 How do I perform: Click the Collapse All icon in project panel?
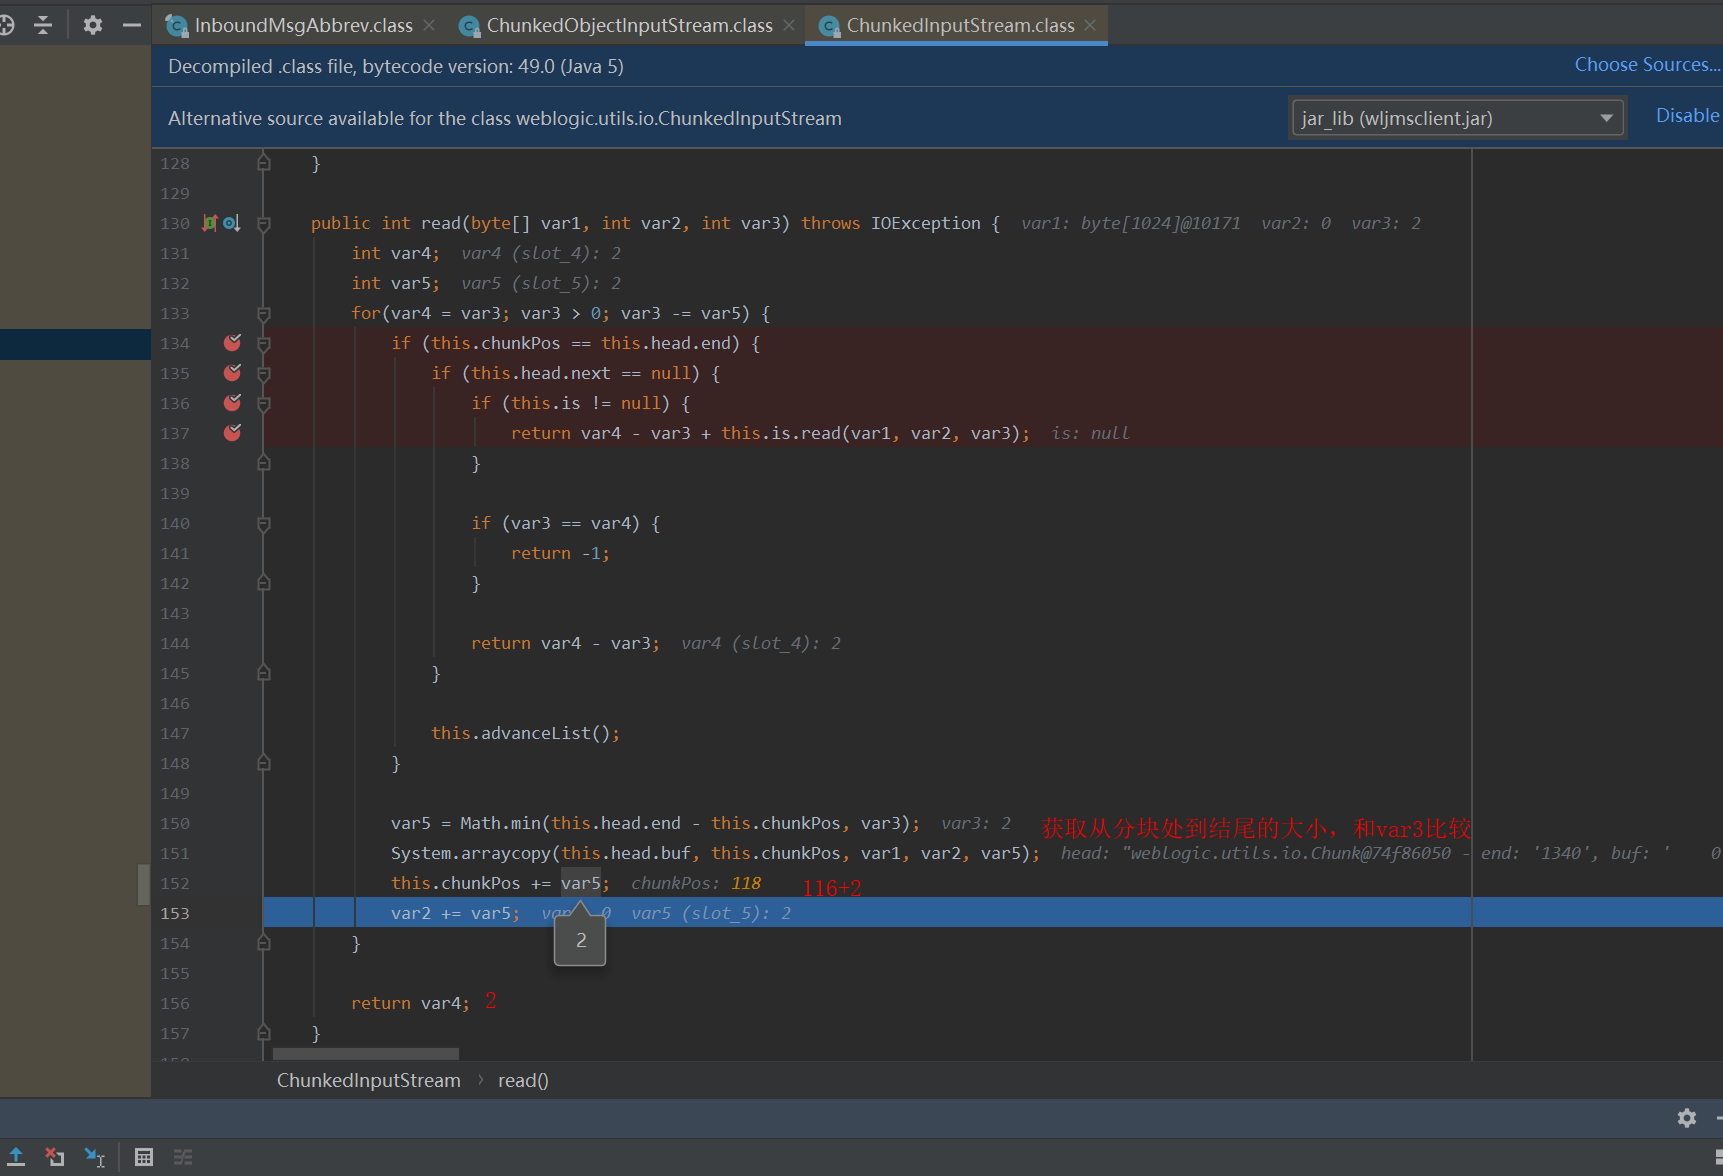click(43, 25)
